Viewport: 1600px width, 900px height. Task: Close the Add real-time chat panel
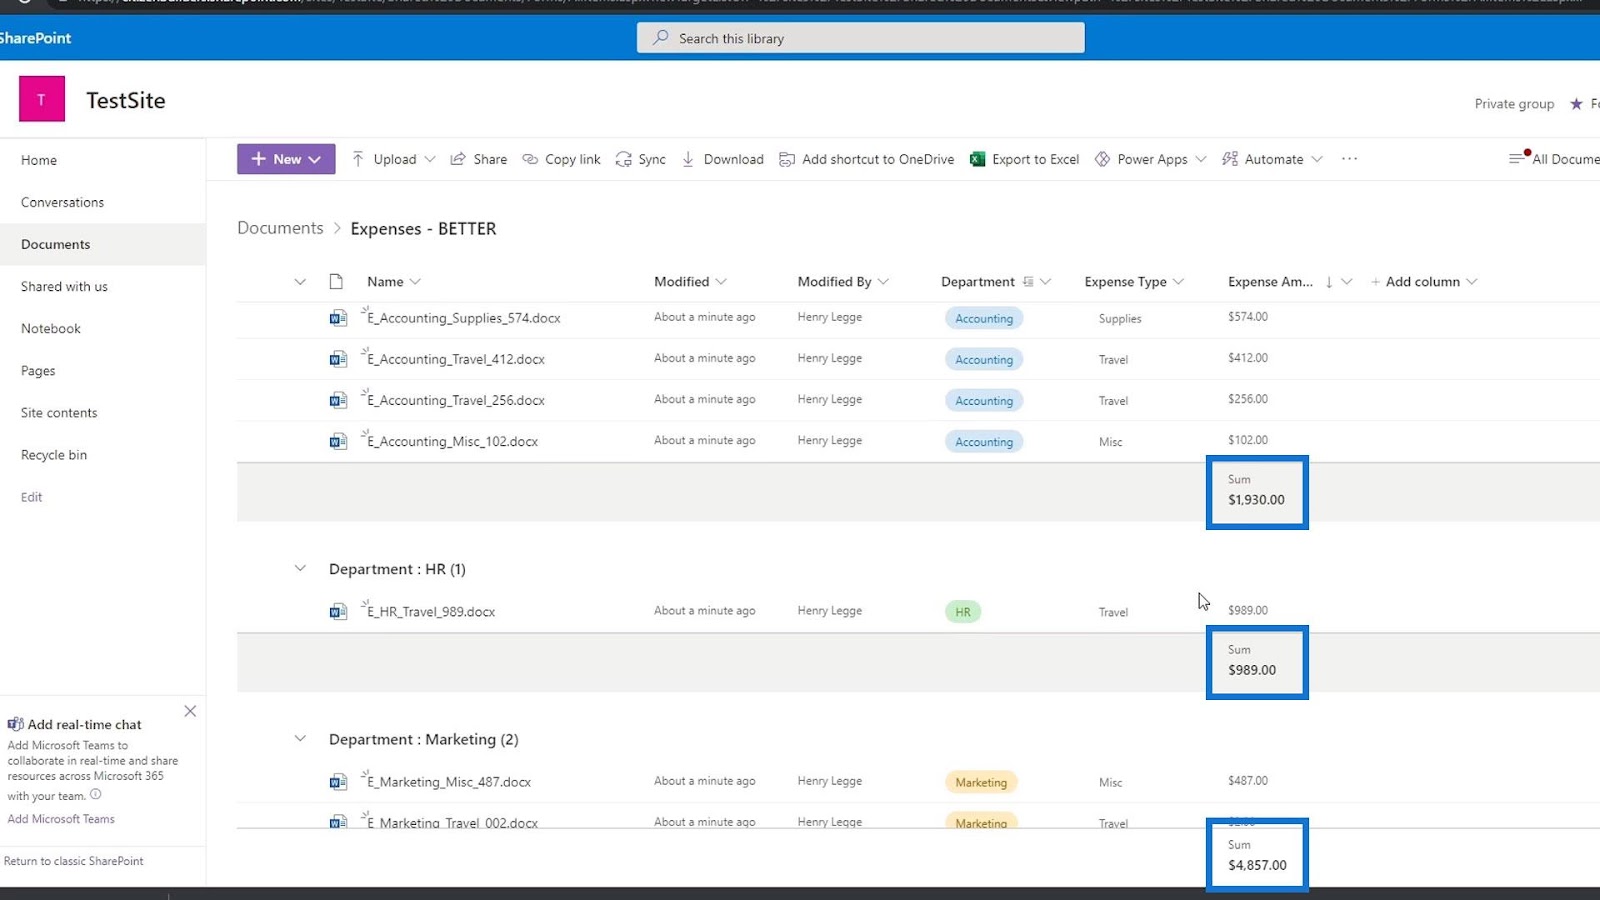190,711
